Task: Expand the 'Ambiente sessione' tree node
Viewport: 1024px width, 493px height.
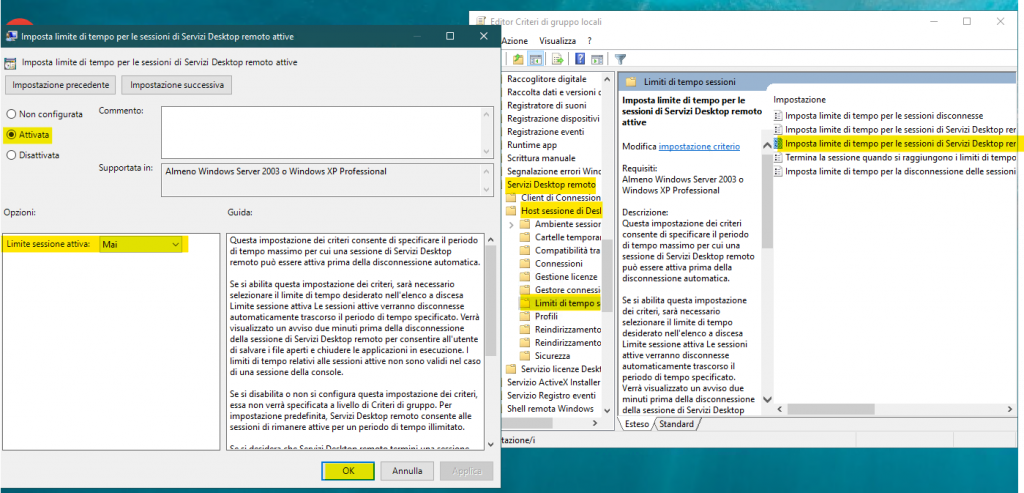Action: [512, 224]
